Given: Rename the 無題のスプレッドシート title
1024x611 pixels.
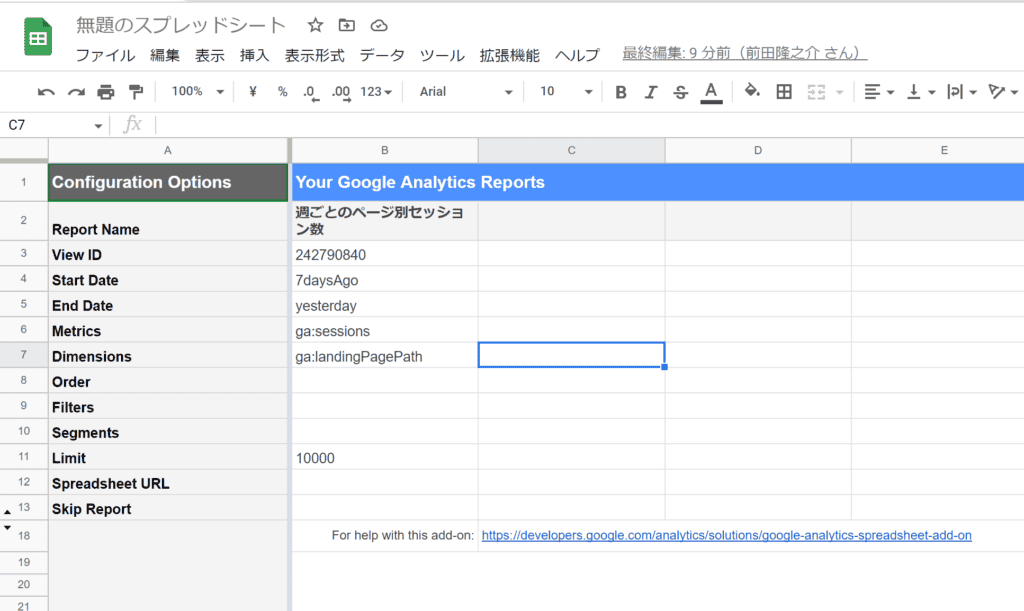Looking at the screenshot, I should pos(181,25).
